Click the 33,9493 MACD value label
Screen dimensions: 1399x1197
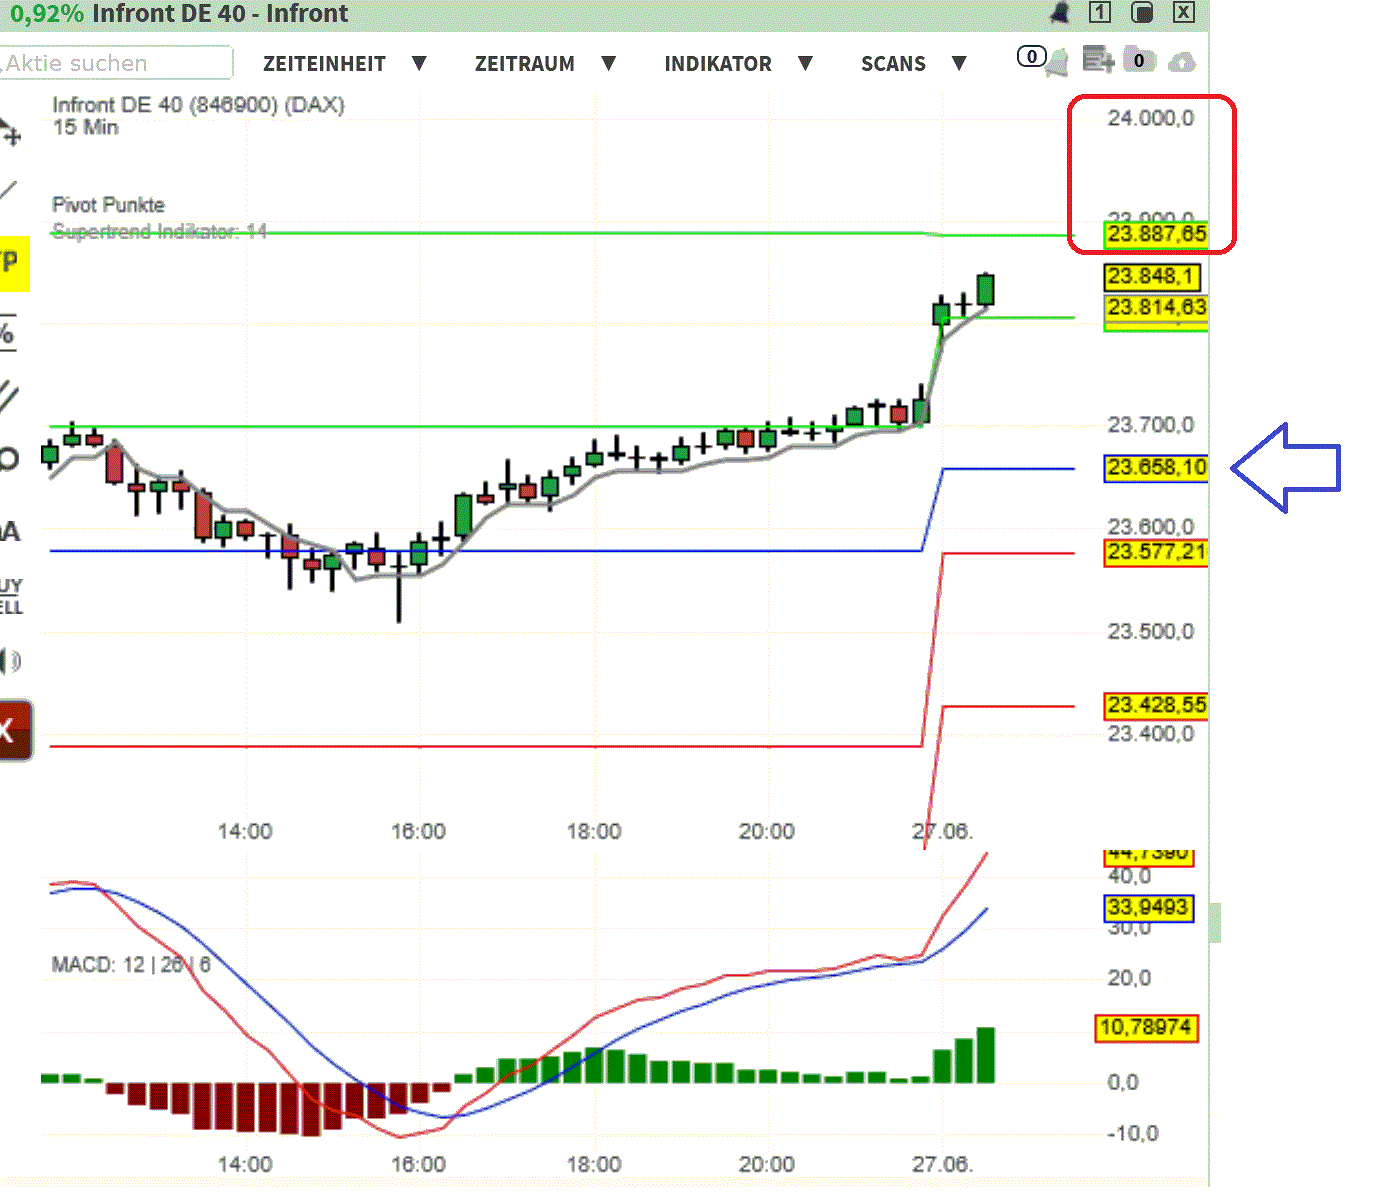pos(1148,908)
